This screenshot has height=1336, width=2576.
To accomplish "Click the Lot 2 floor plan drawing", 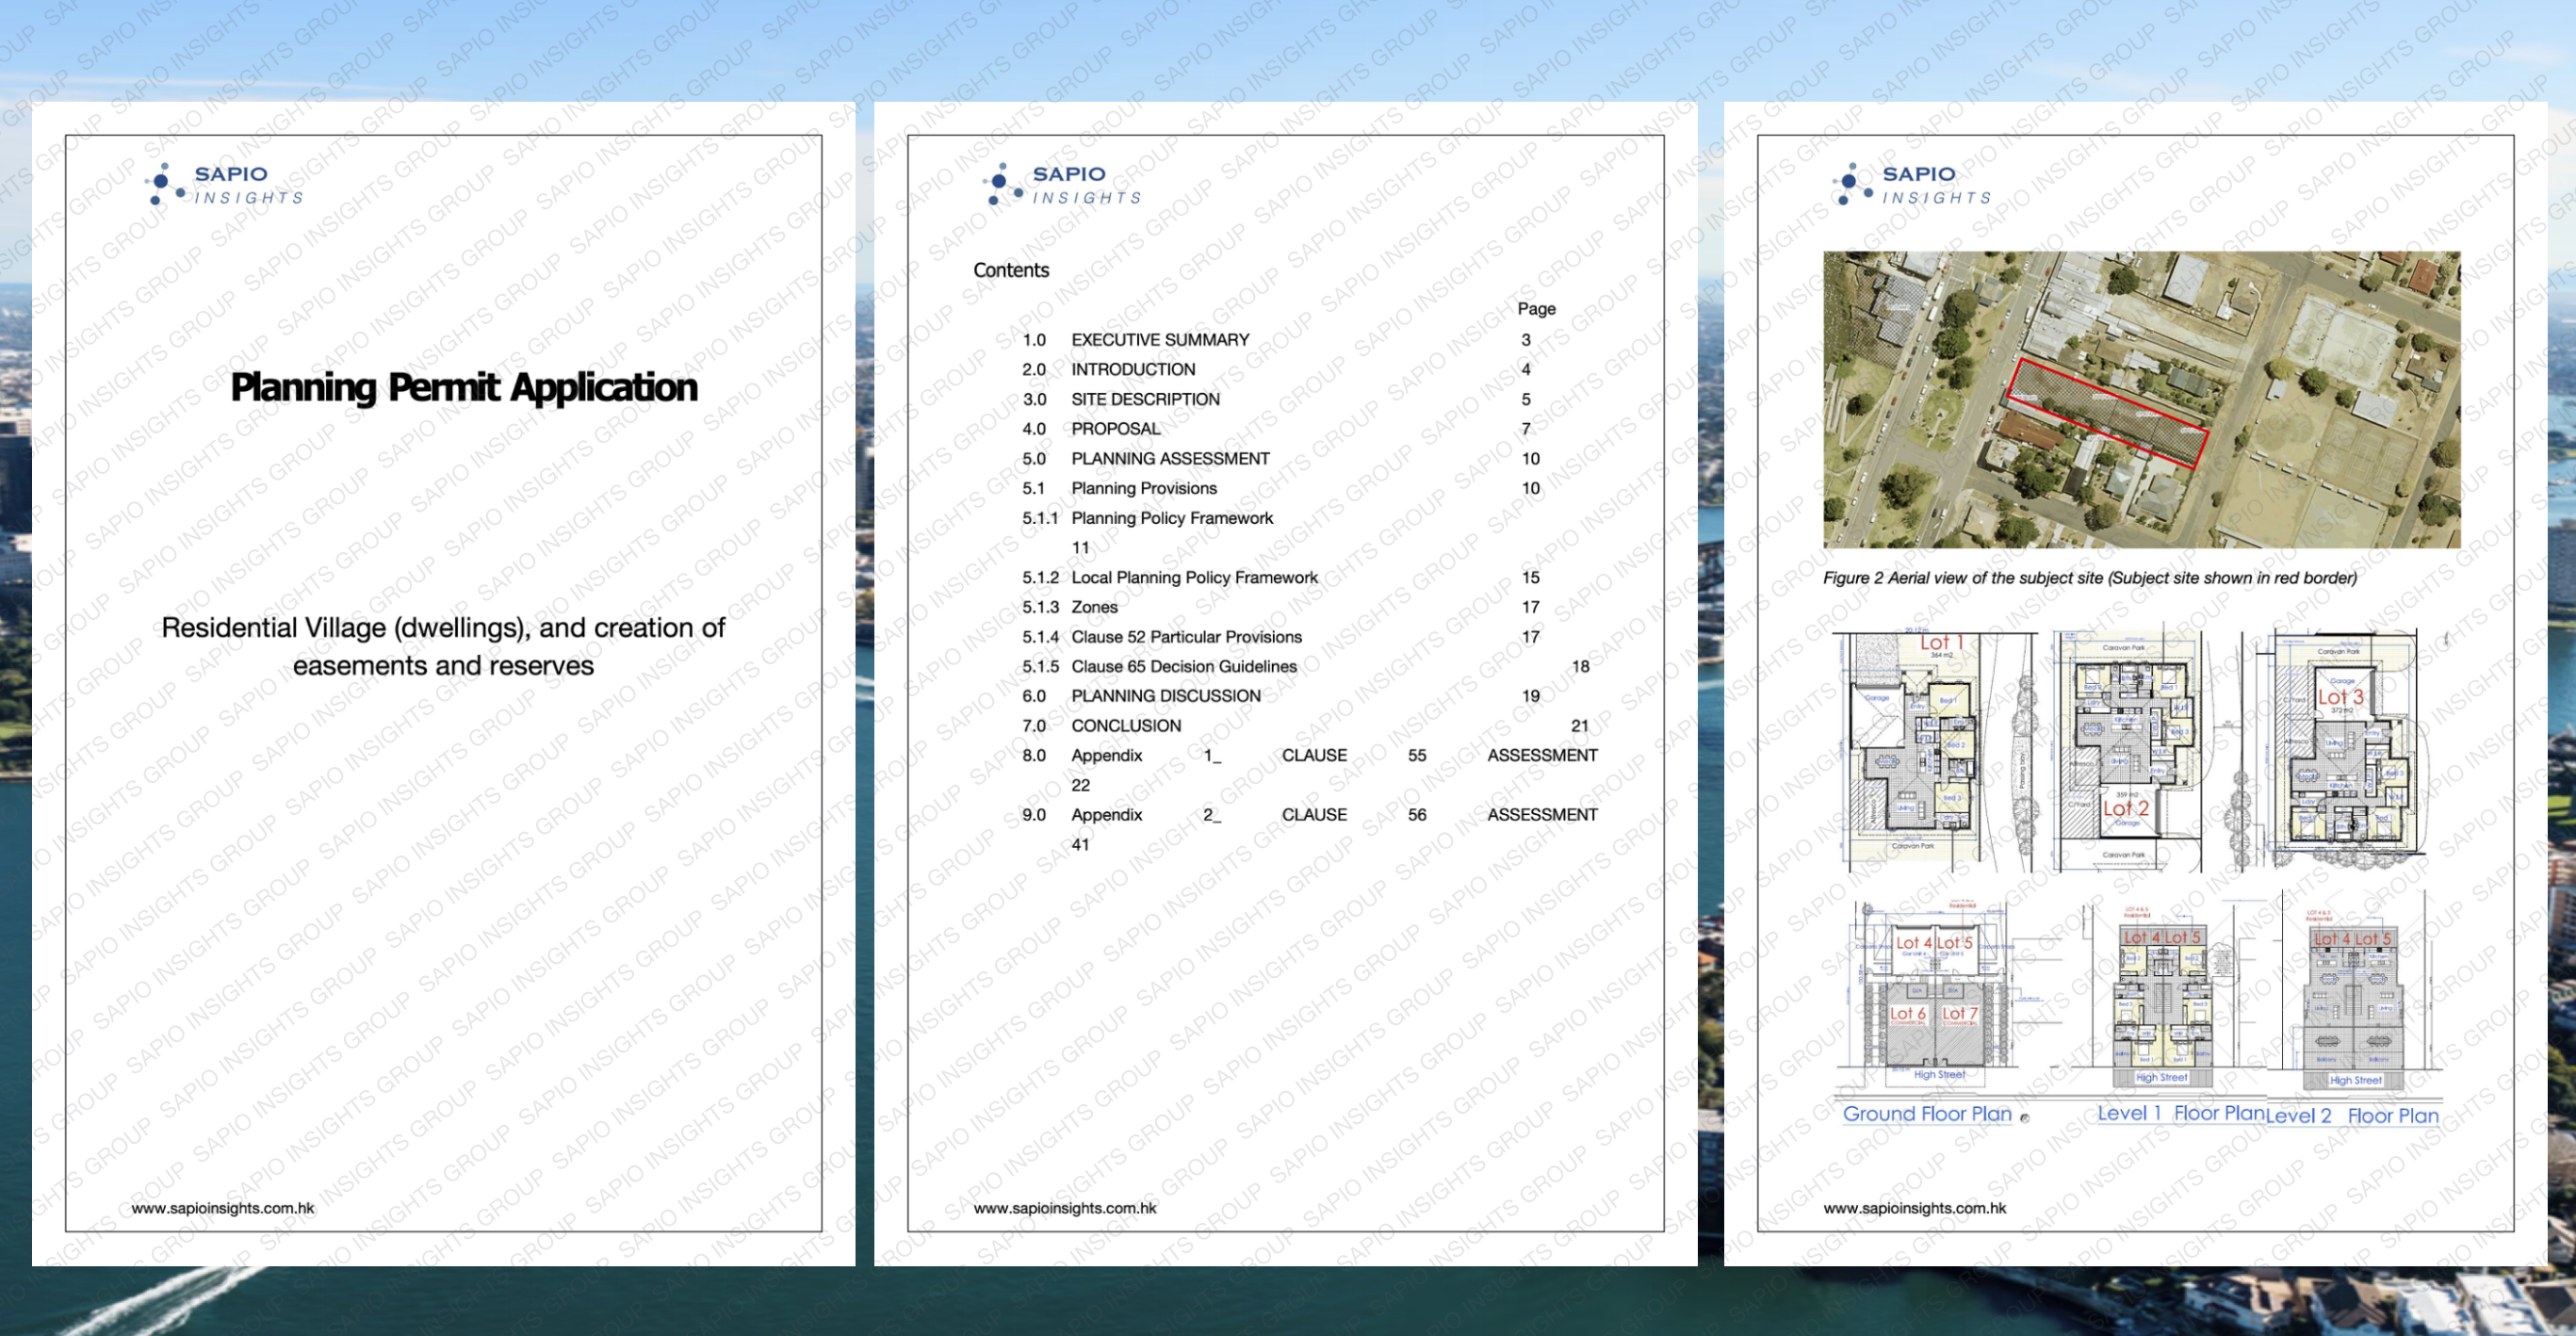I will pyautogui.click(x=2132, y=752).
